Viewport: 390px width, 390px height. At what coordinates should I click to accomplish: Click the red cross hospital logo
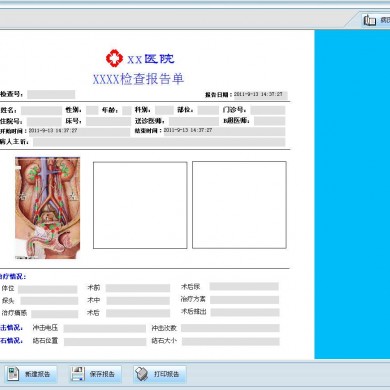tap(114, 58)
